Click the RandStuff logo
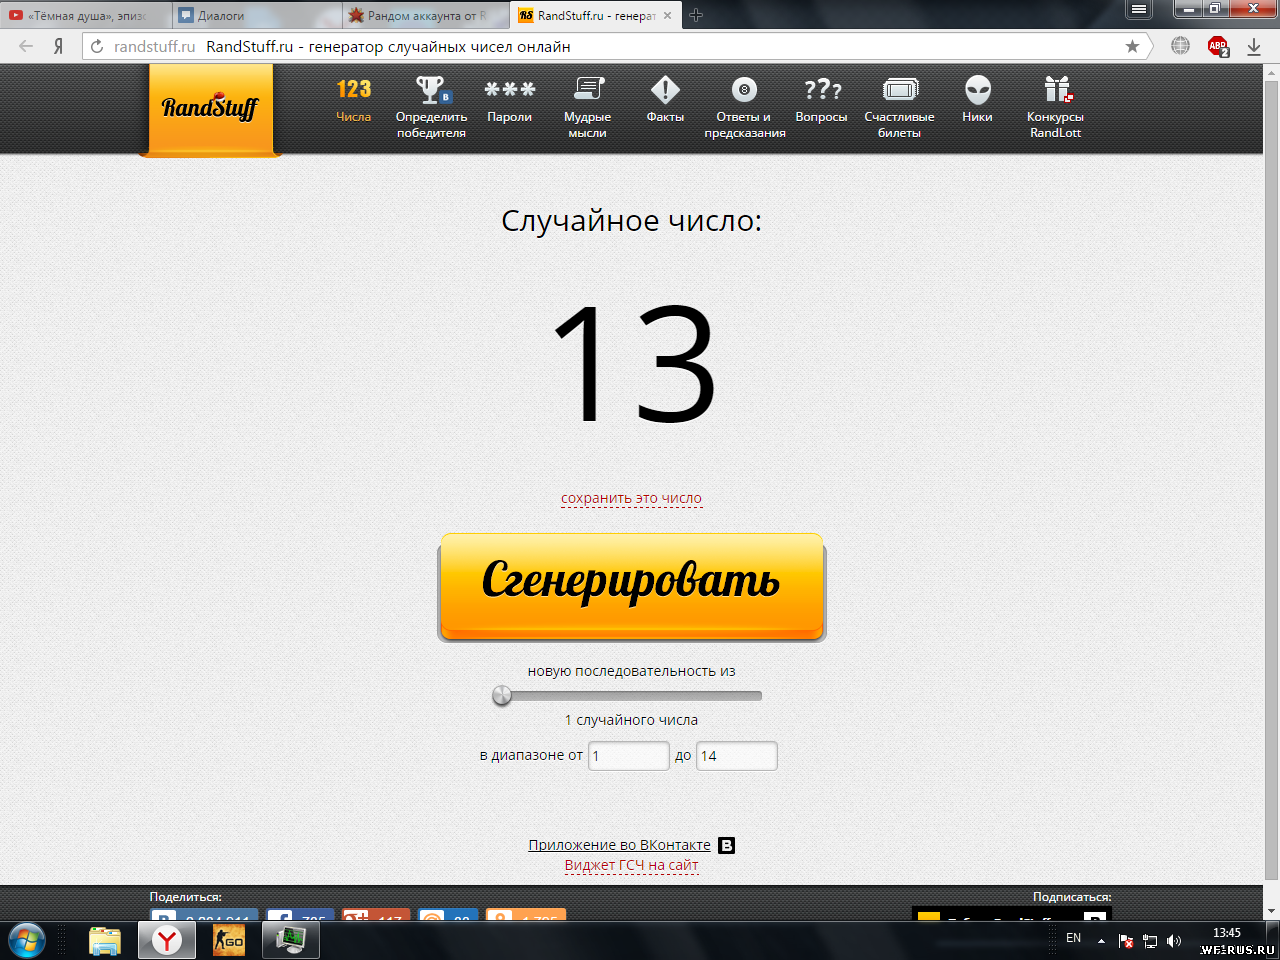This screenshot has height=960, width=1280. [210, 108]
